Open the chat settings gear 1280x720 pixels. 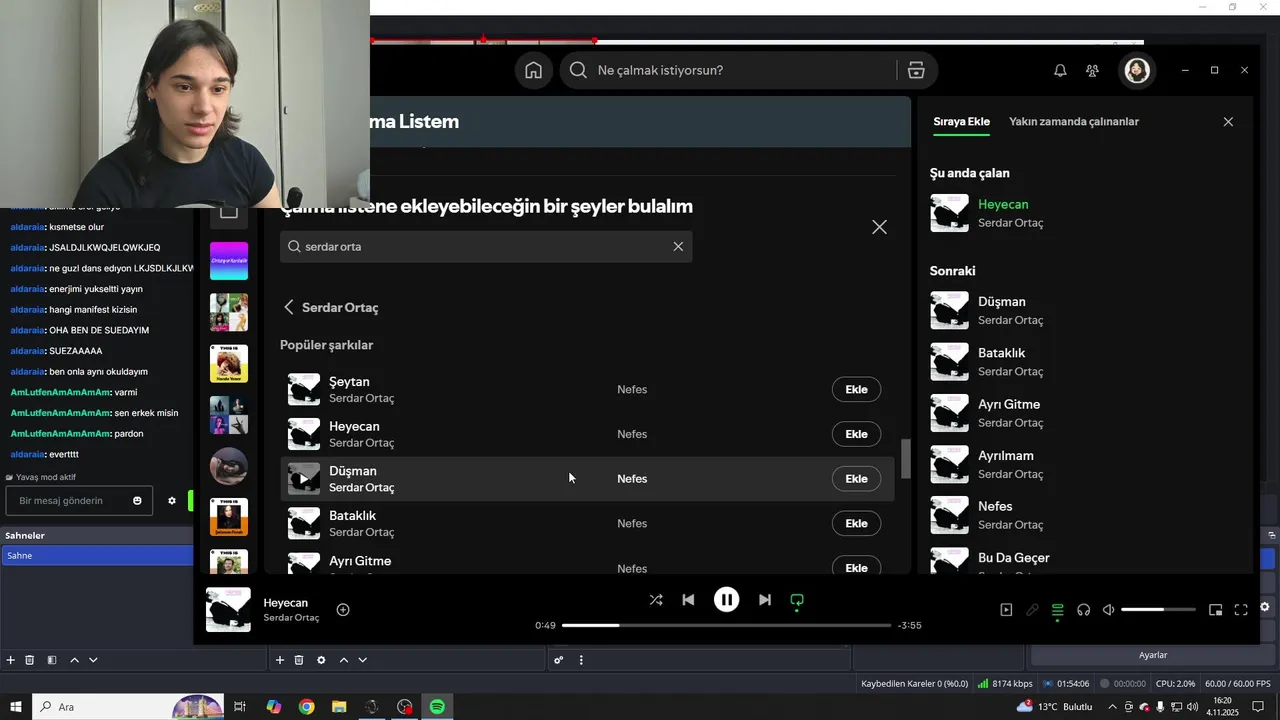(171, 501)
